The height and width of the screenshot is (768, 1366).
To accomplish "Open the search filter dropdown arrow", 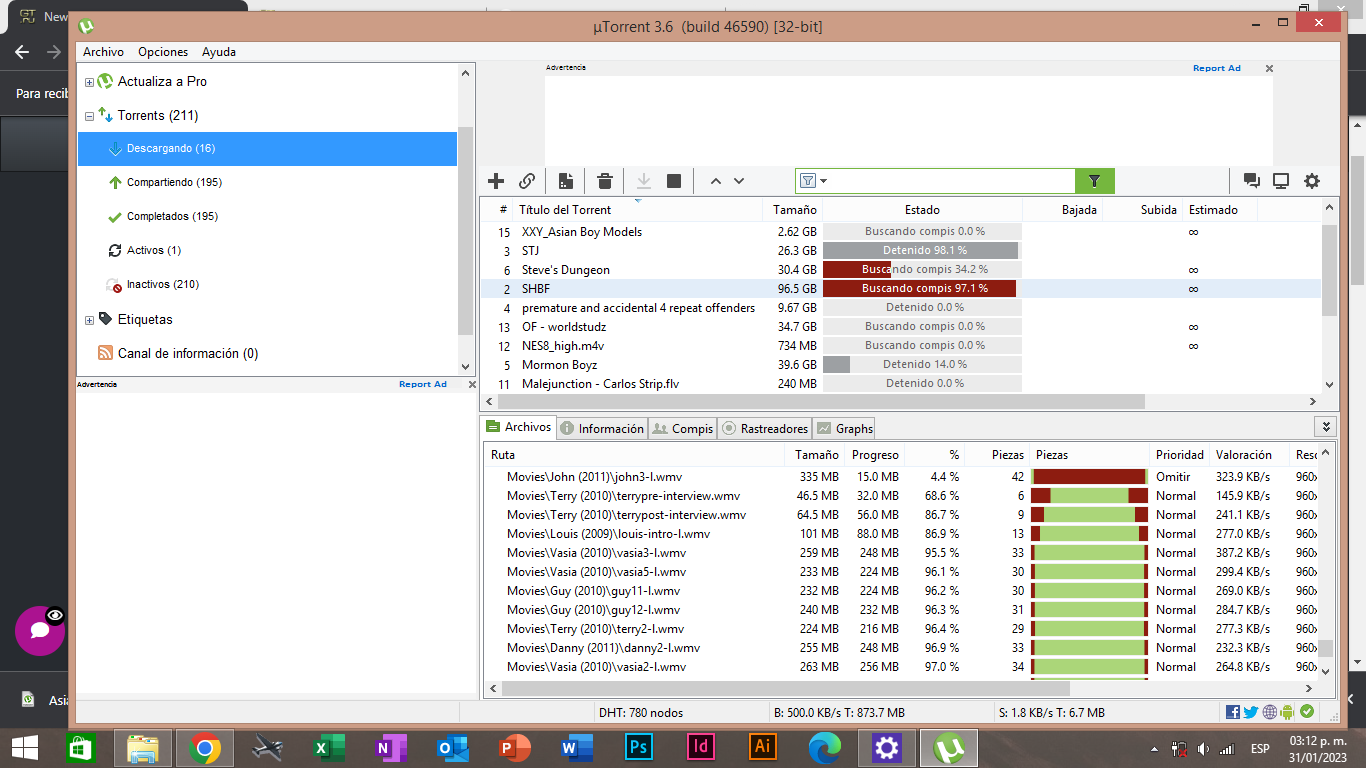I will pyautogui.click(x=823, y=181).
